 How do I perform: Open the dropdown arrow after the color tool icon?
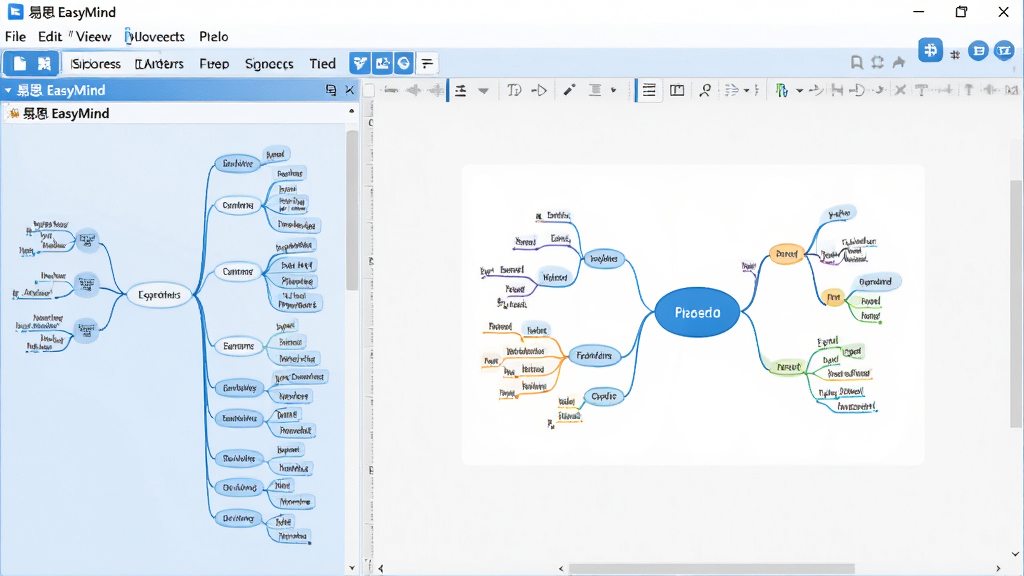tap(799, 91)
